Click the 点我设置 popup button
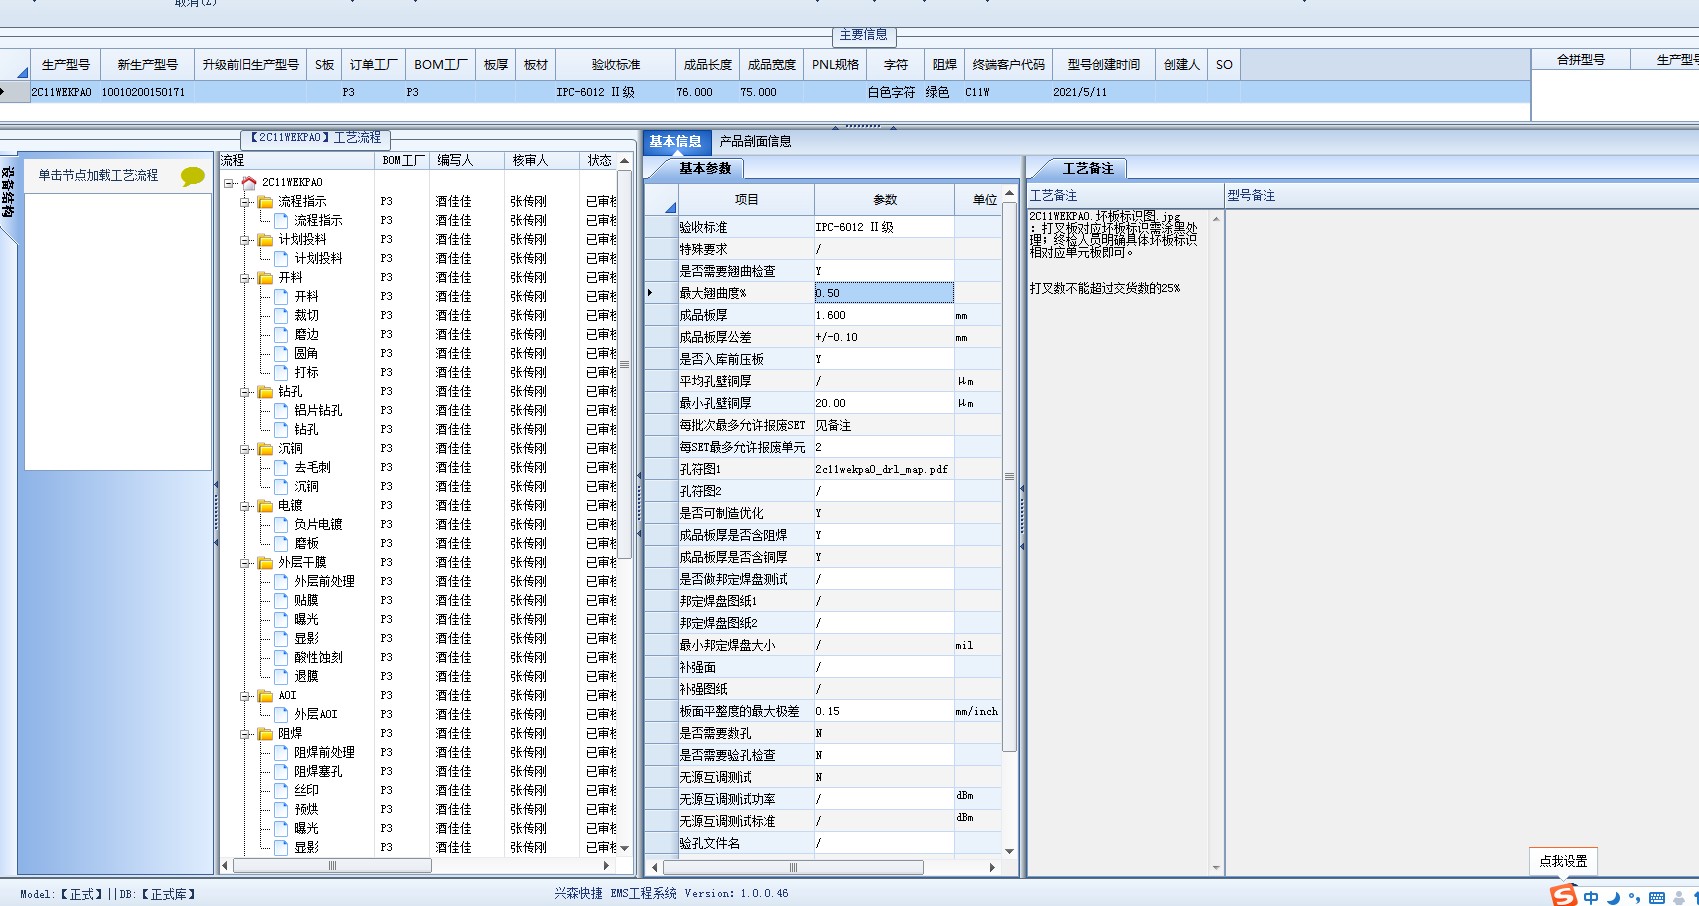Image resolution: width=1699 pixels, height=906 pixels. click(1563, 861)
